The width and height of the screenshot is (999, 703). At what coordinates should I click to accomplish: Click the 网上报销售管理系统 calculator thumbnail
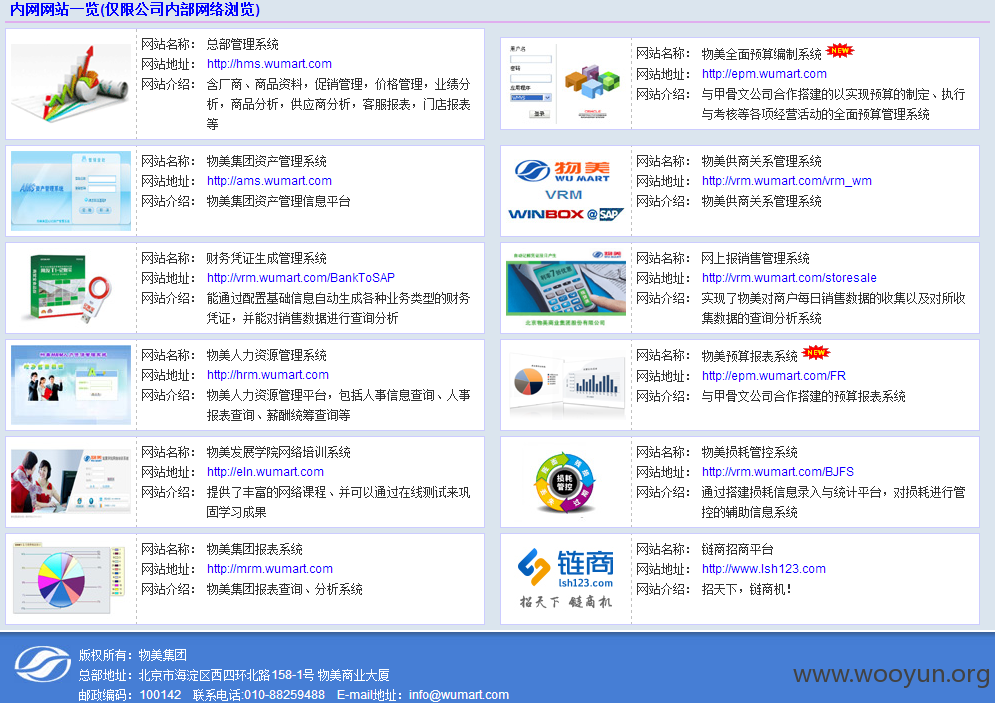coord(566,288)
